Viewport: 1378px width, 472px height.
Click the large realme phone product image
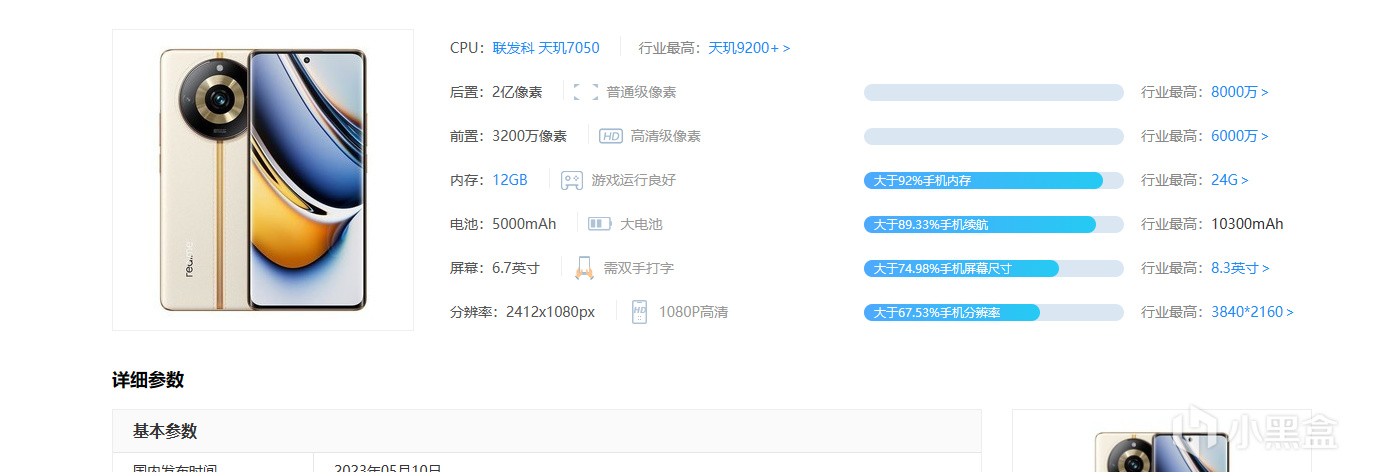(x=263, y=180)
